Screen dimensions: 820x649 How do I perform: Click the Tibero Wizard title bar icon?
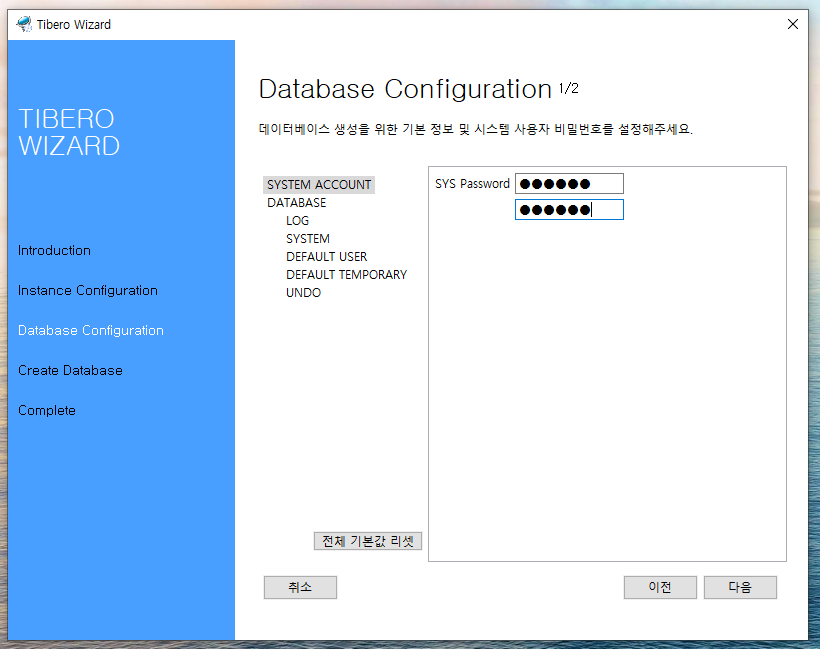(x=24, y=24)
